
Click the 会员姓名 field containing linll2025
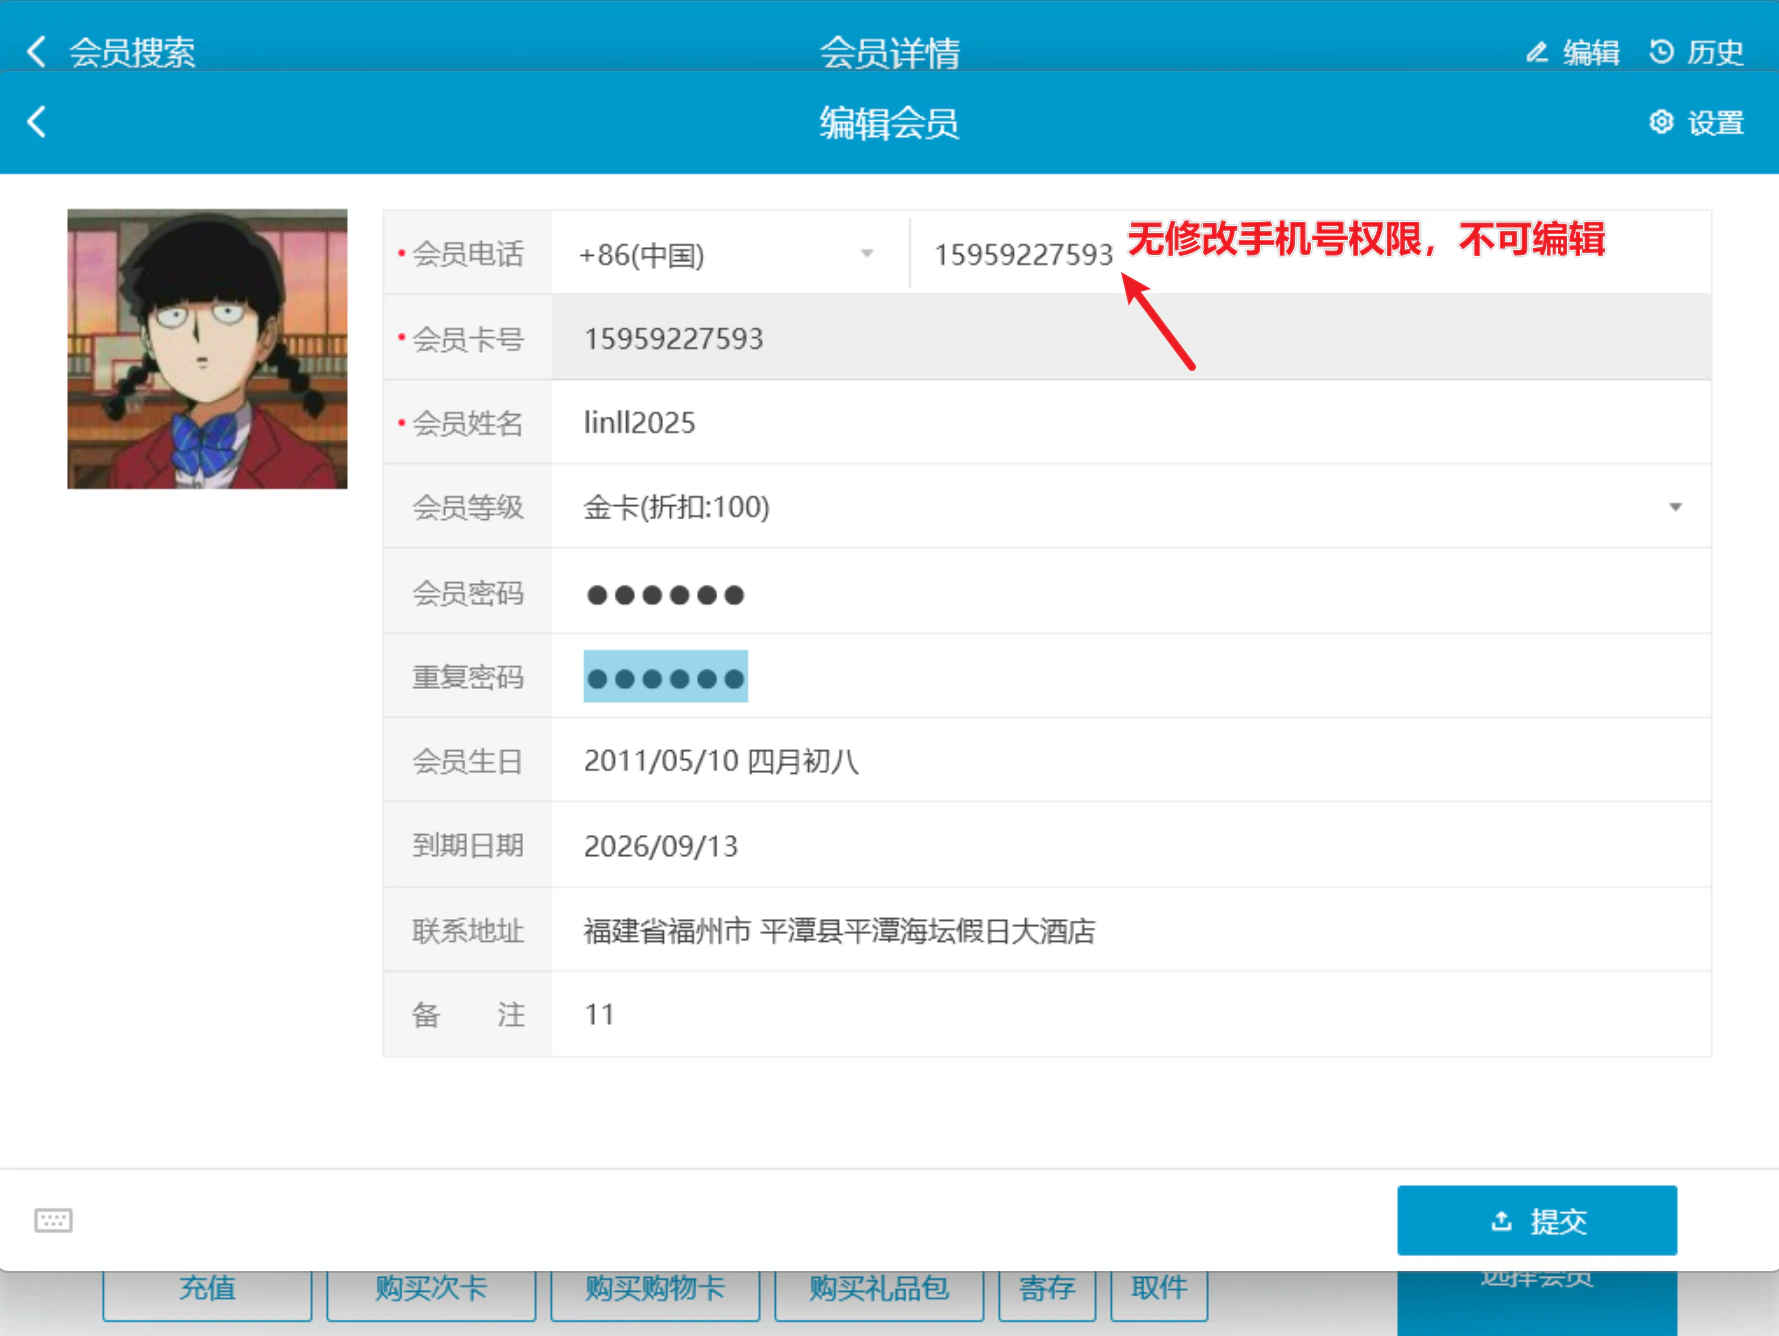pos(1131,422)
